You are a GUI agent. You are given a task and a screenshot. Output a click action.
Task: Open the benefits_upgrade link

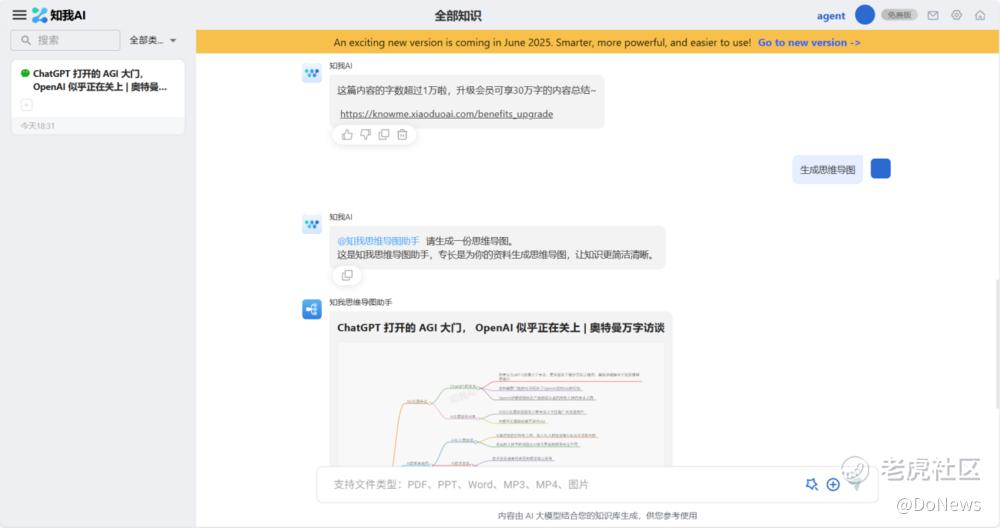[x=446, y=114]
